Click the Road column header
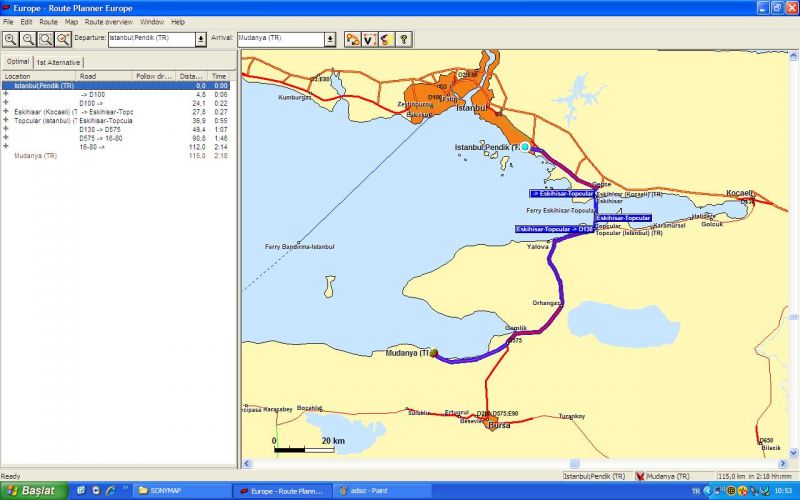 (x=104, y=76)
